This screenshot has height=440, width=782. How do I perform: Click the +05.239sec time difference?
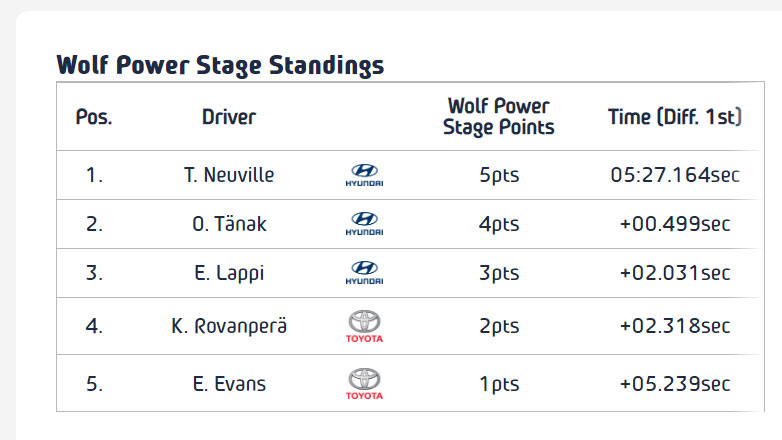(x=675, y=384)
